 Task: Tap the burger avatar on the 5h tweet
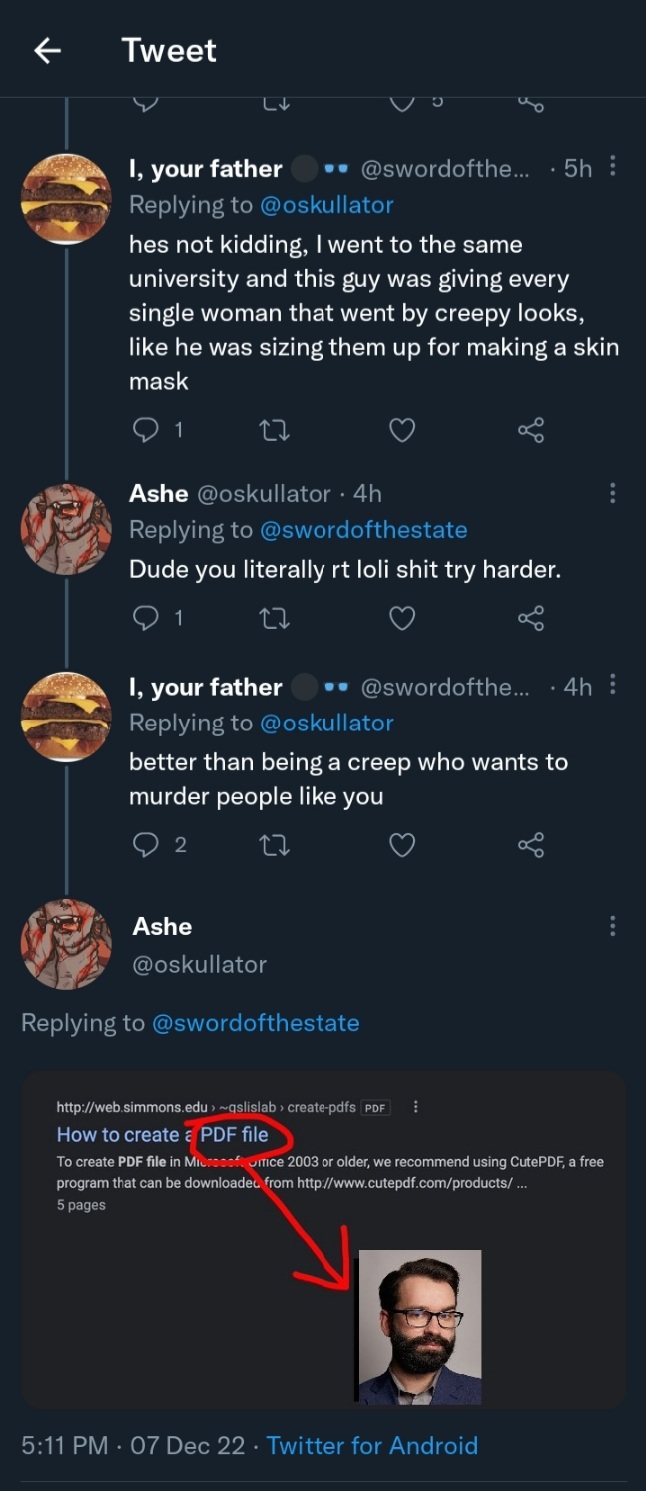click(x=66, y=199)
